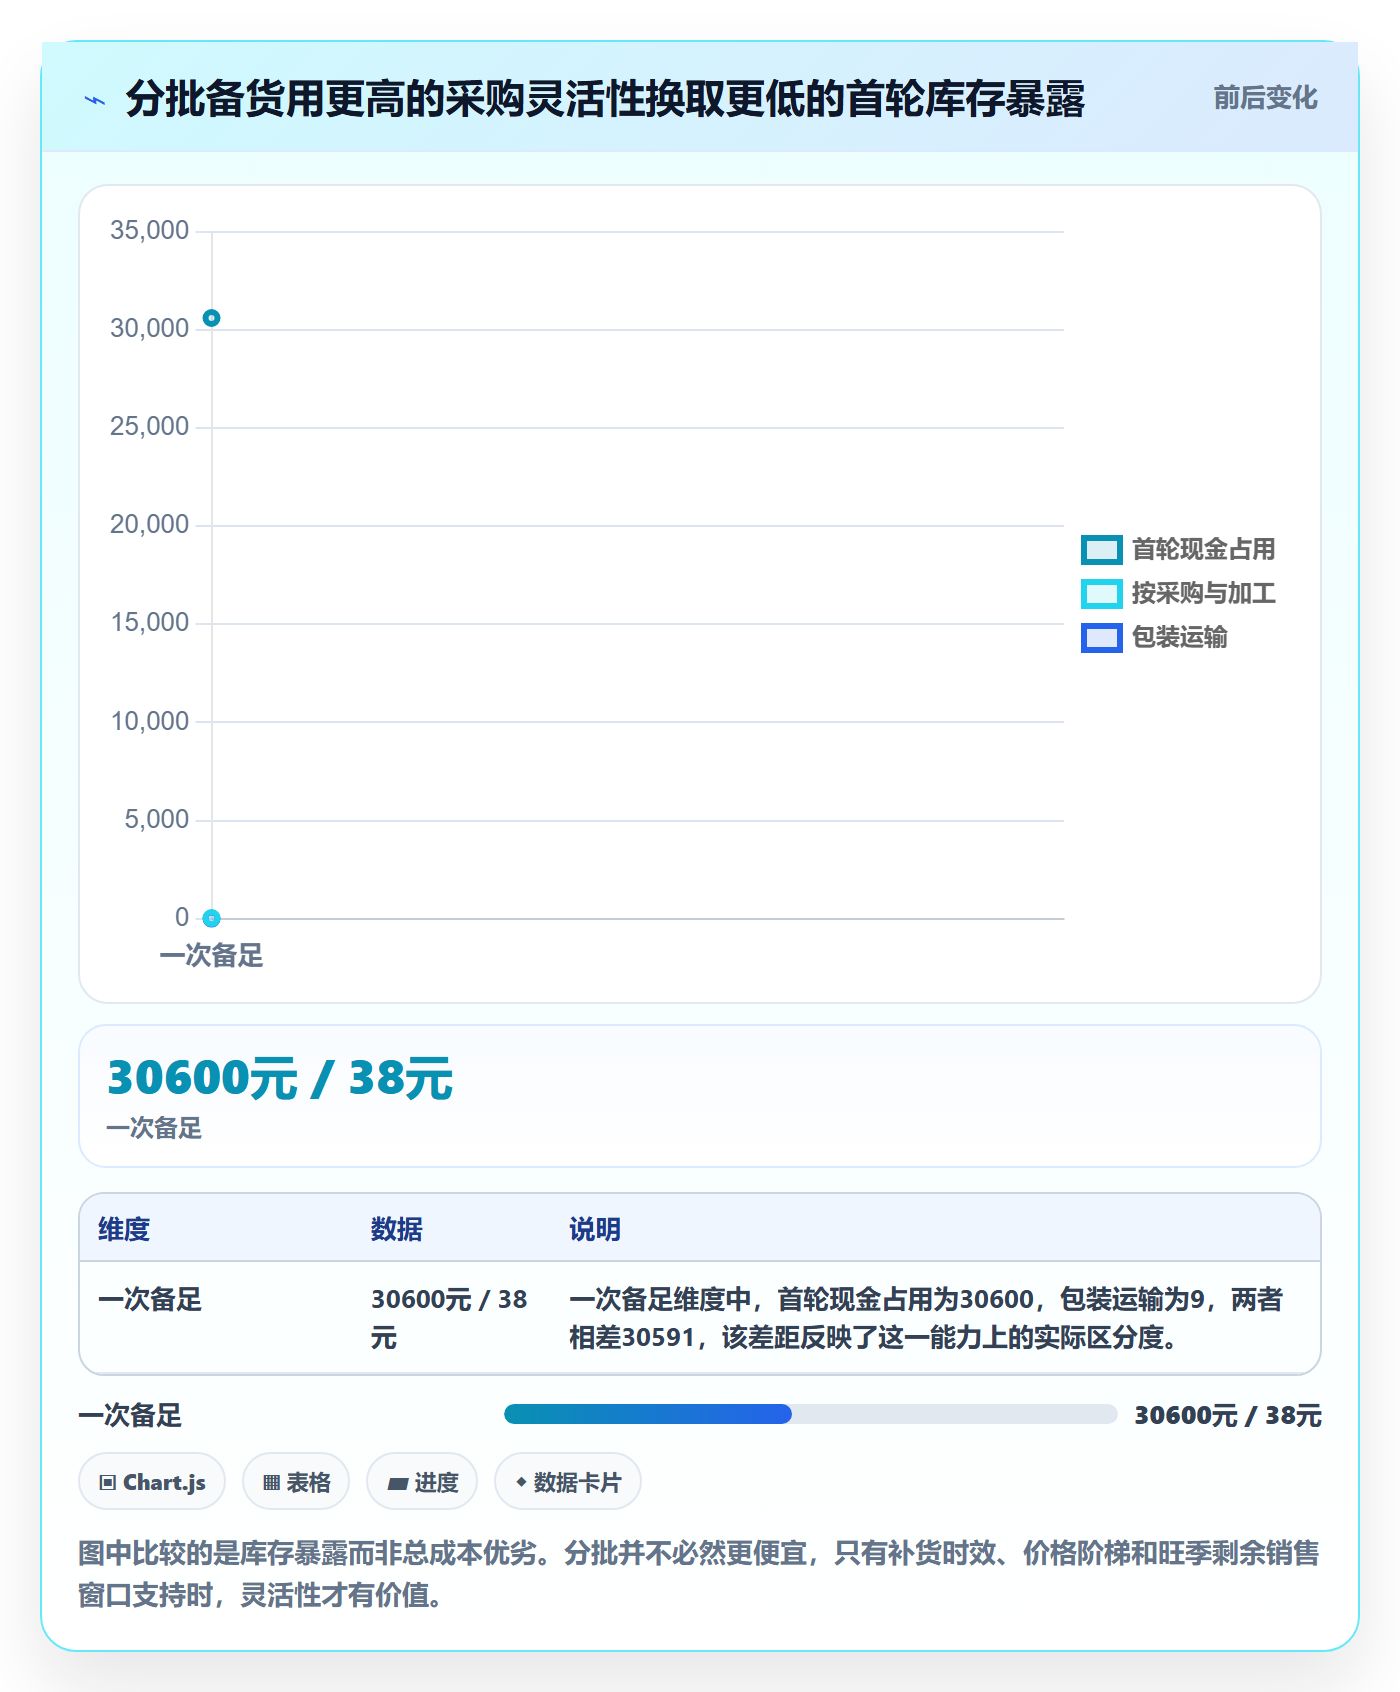The width and height of the screenshot is (1400, 1692).
Task: Click the bar icon in the 进度 chip
Action: coord(398,1484)
